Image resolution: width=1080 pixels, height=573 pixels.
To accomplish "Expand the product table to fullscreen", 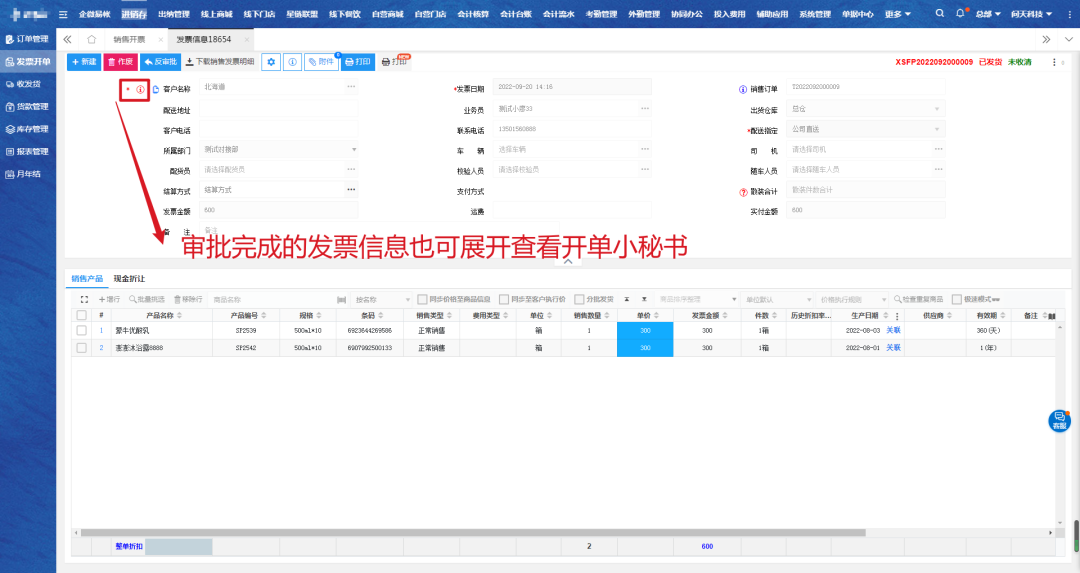I will coord(85,299).
